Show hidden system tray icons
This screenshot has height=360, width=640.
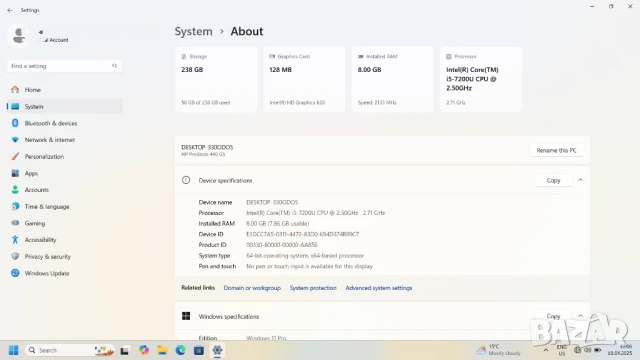point(546,350)
